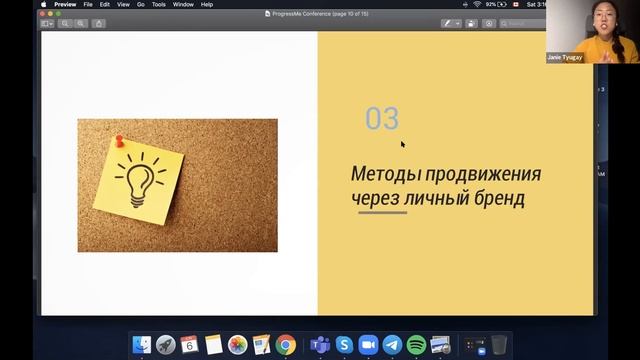640x360 pixels.
Task: Open Notes from the dock
Action: [x=213, y=345]
